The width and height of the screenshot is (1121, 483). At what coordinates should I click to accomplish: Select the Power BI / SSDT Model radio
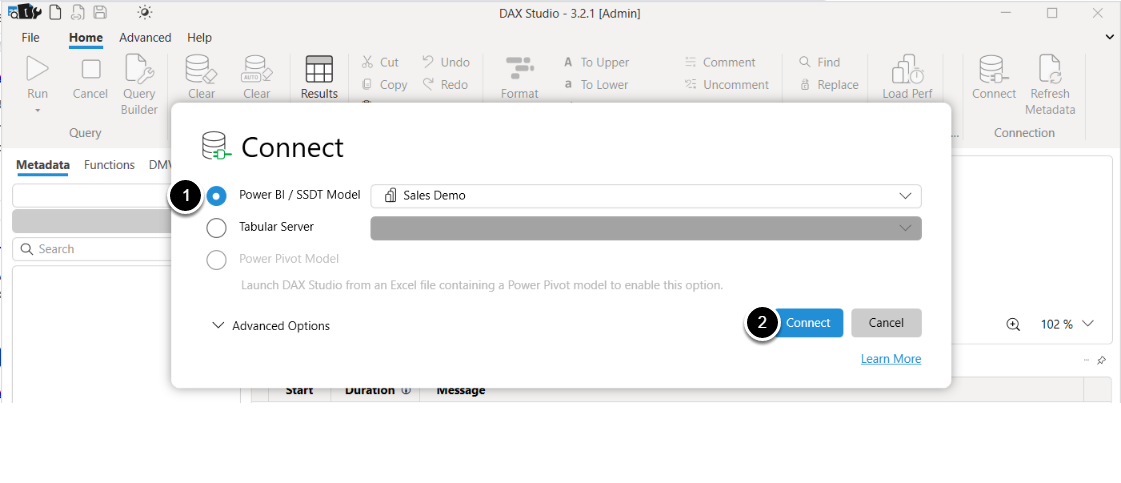(x=216, y=195)
